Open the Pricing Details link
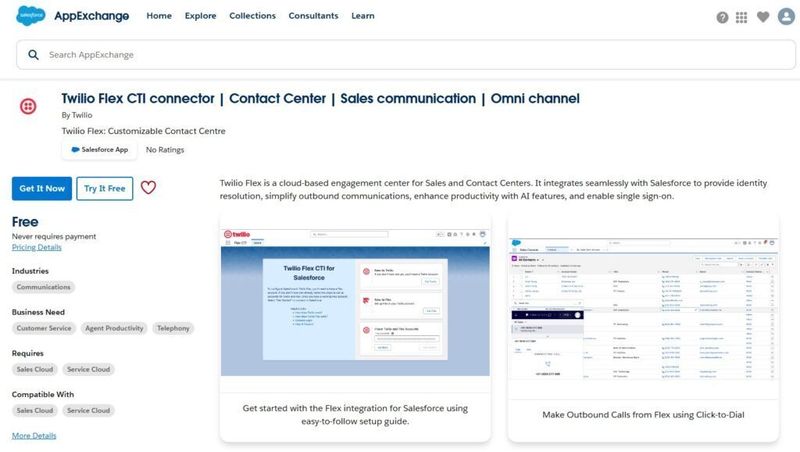Viewport: 800px width, 452px height. coord(36,247)
